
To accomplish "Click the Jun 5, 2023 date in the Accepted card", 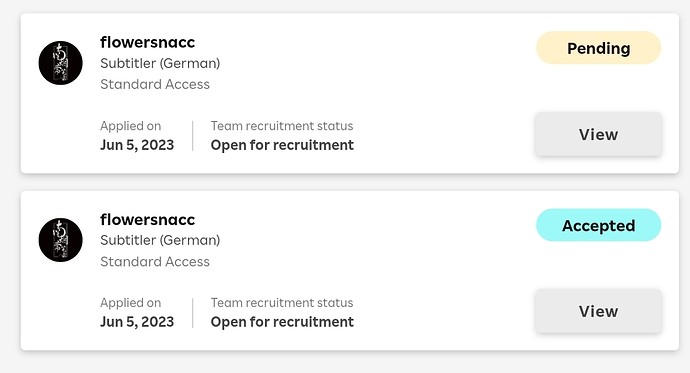I will (x=137, y=322).
